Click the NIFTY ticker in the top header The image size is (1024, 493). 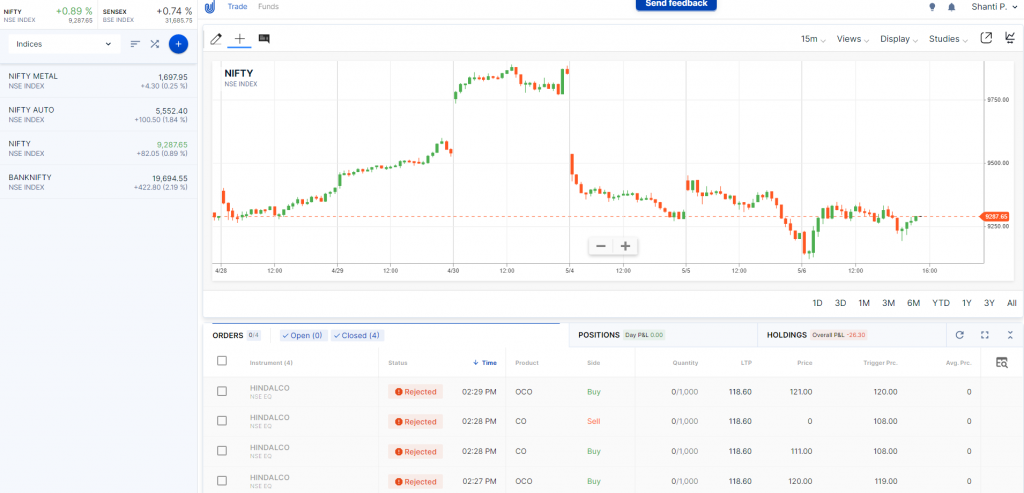[48, 15]
